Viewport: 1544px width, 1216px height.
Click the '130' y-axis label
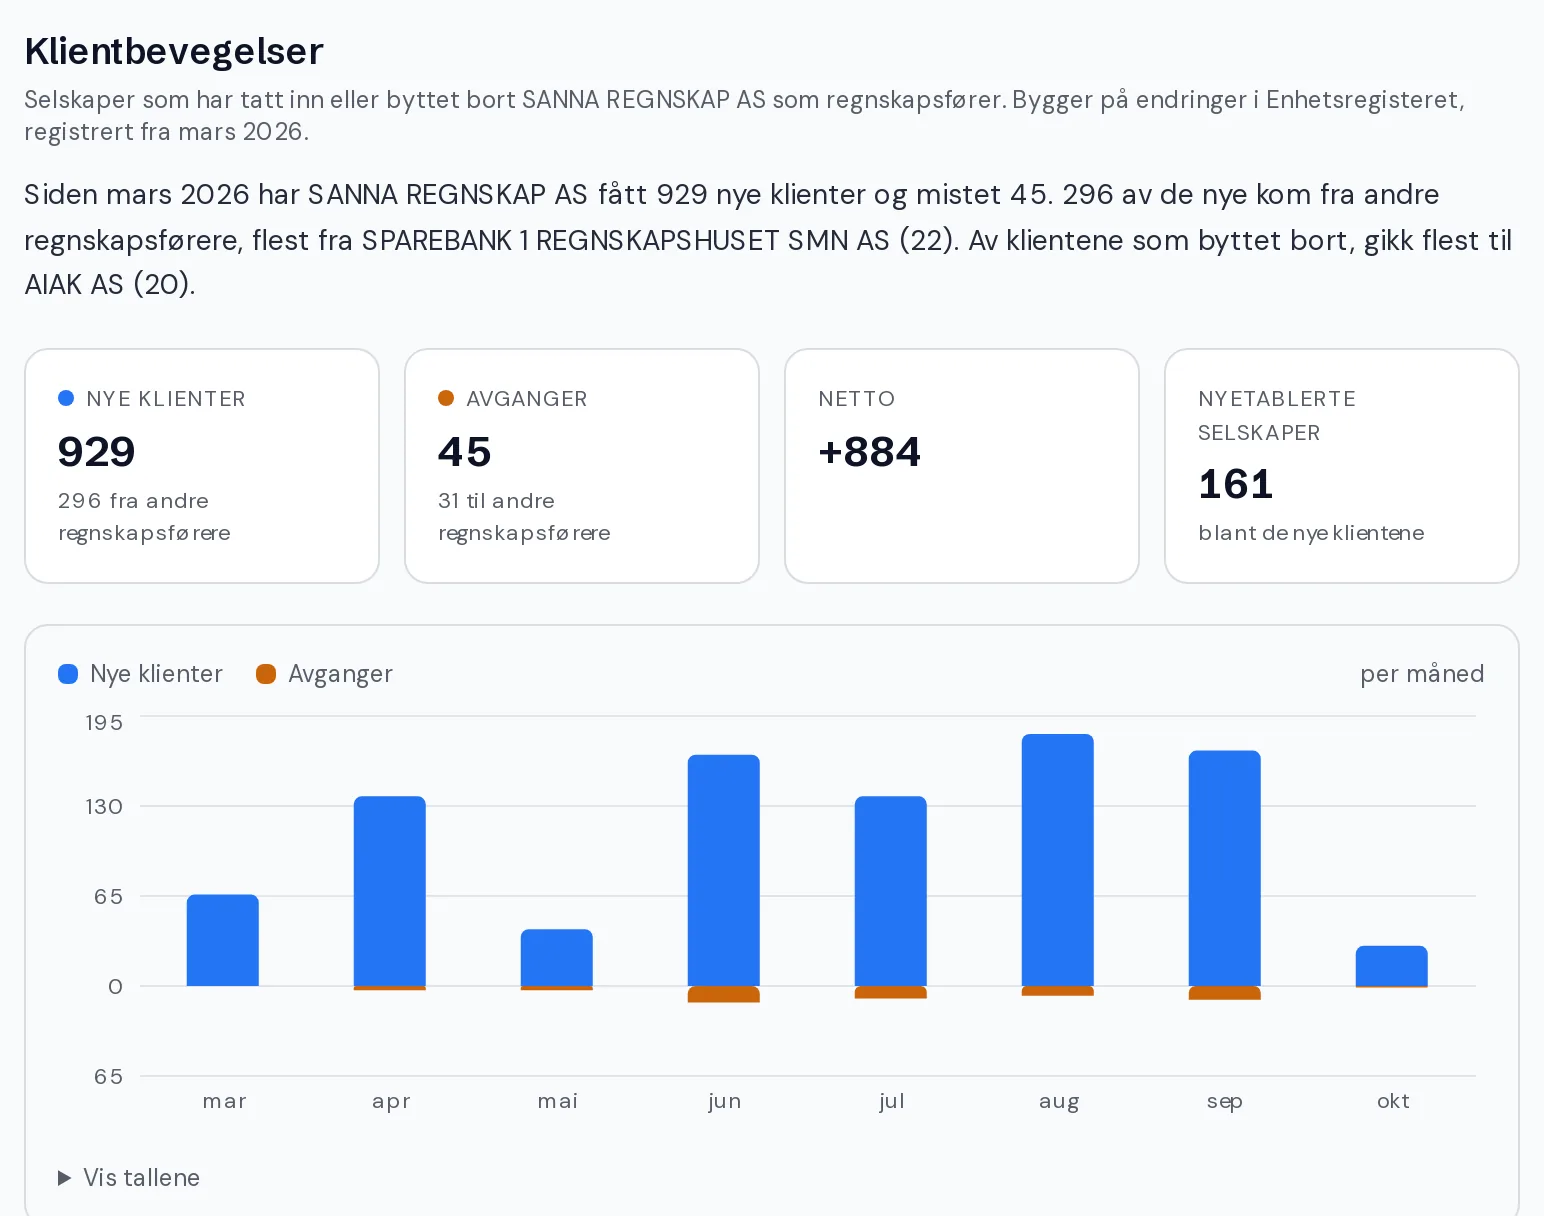pyautogui.click(x=104, y=807)
